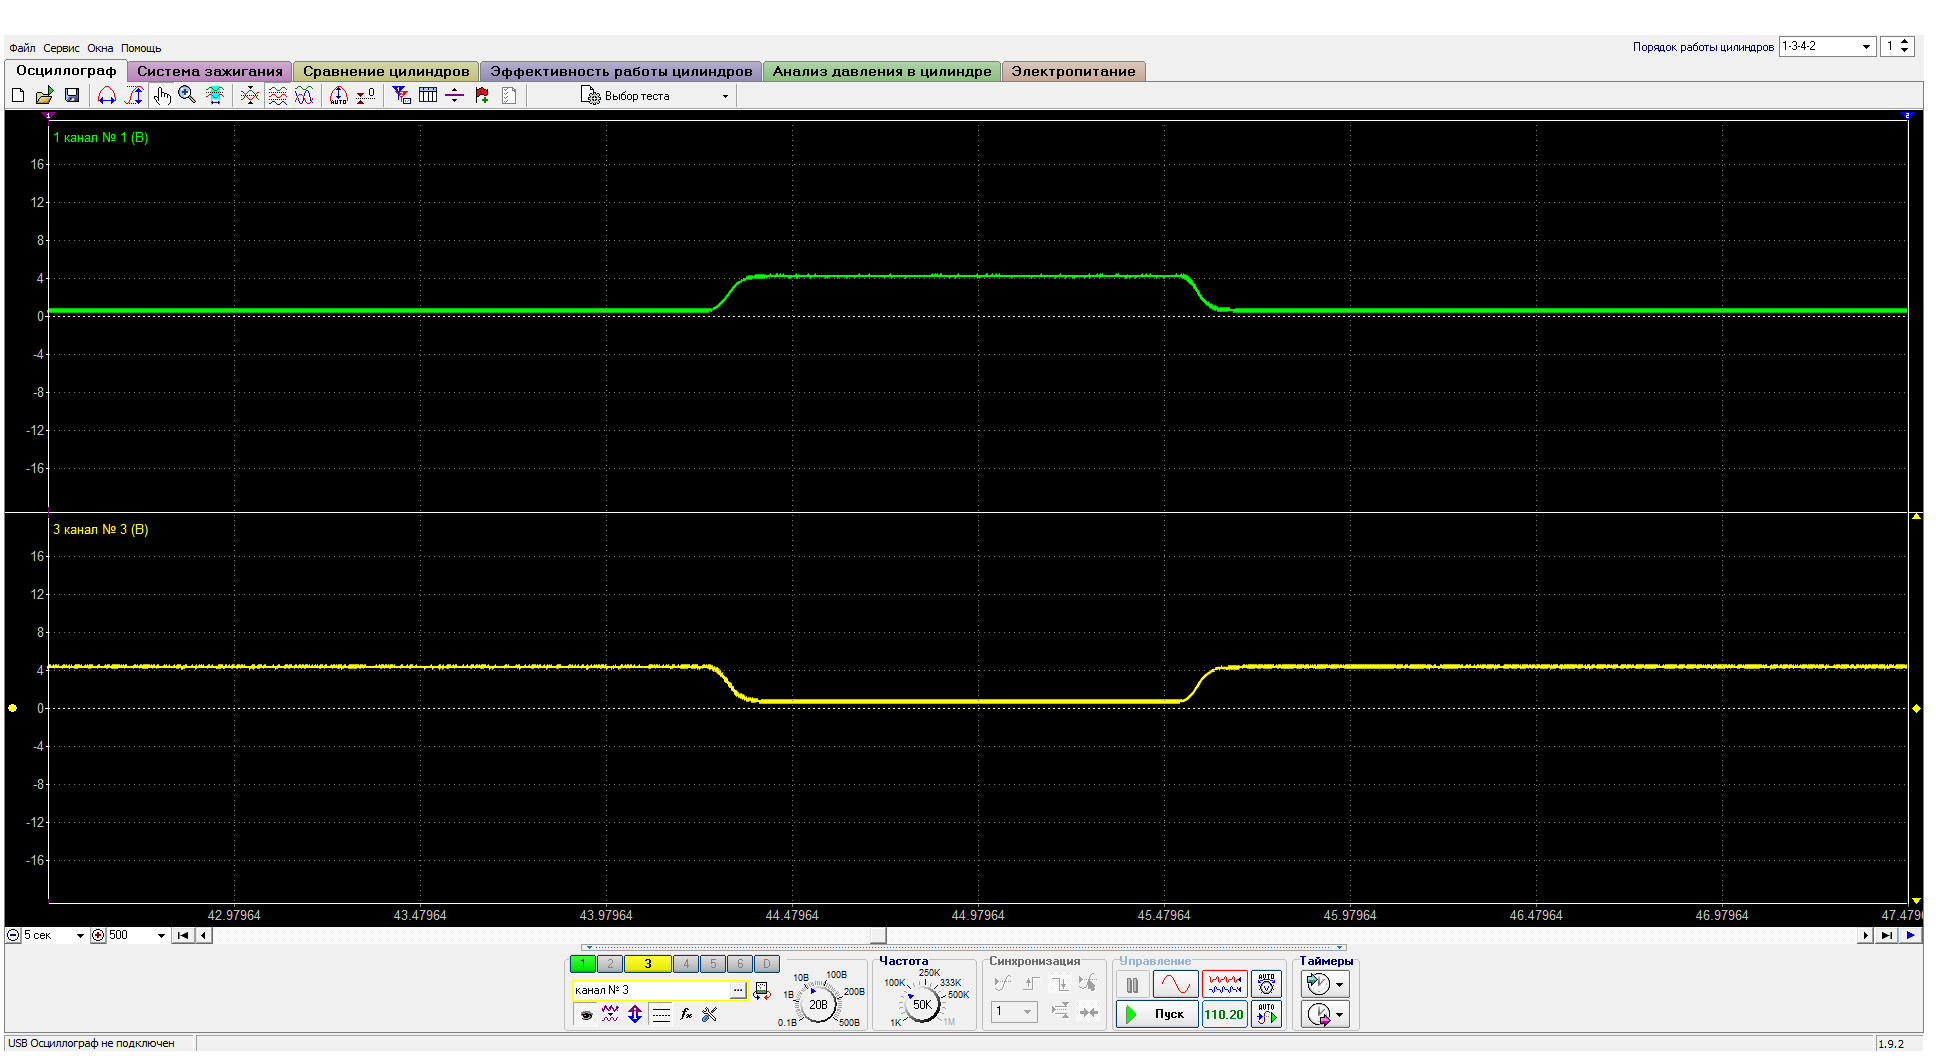
Task: Open an oscillogram file from folder
Action: coord(44,95)
